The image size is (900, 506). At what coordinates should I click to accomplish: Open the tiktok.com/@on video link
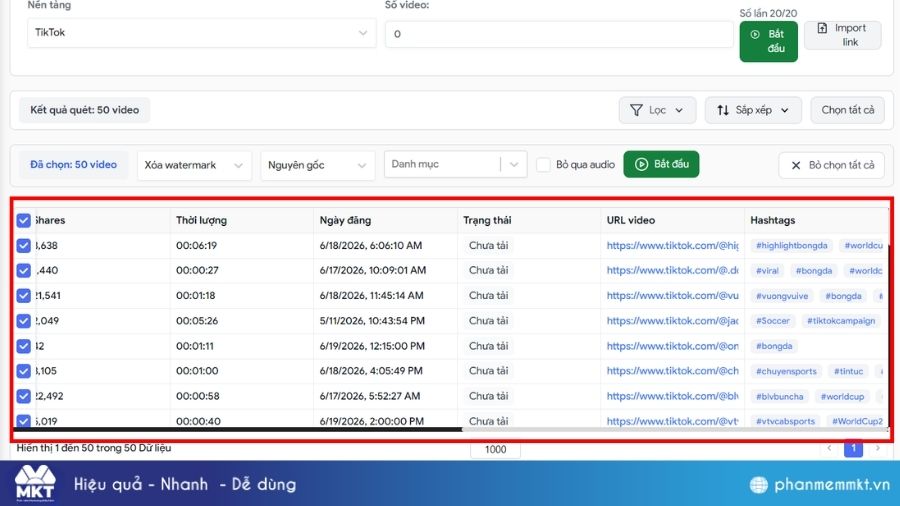(673, 346)
